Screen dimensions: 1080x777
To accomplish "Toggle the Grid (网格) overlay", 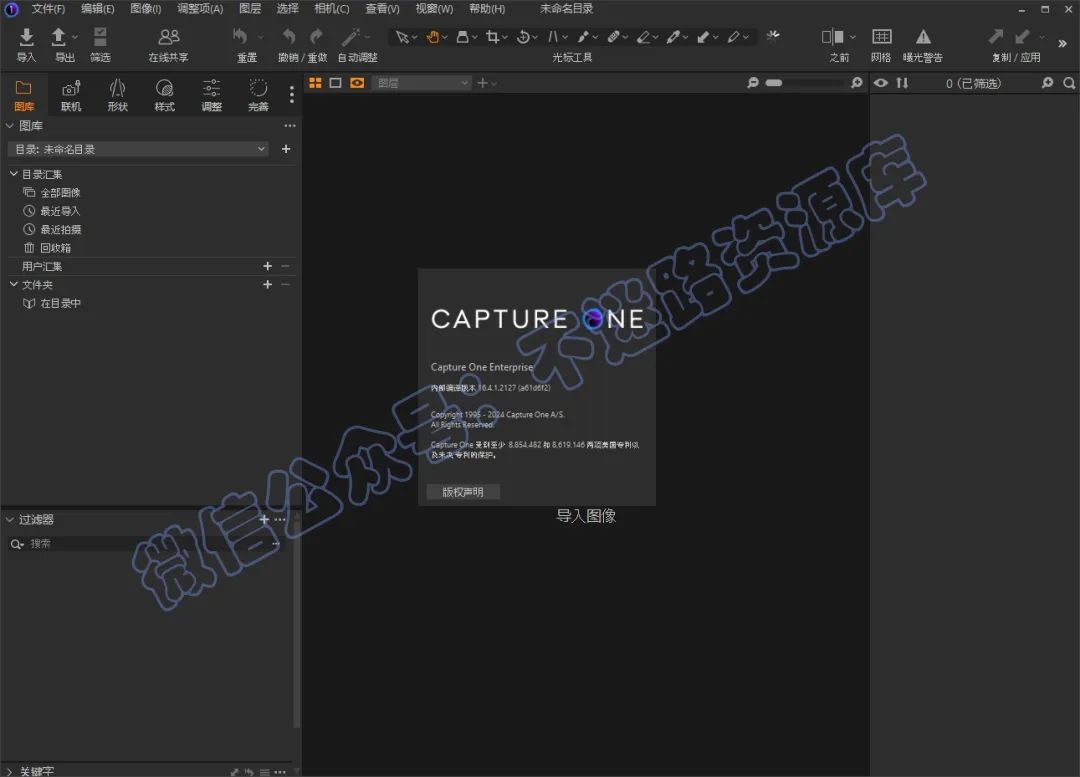I will tap(882, 37).
